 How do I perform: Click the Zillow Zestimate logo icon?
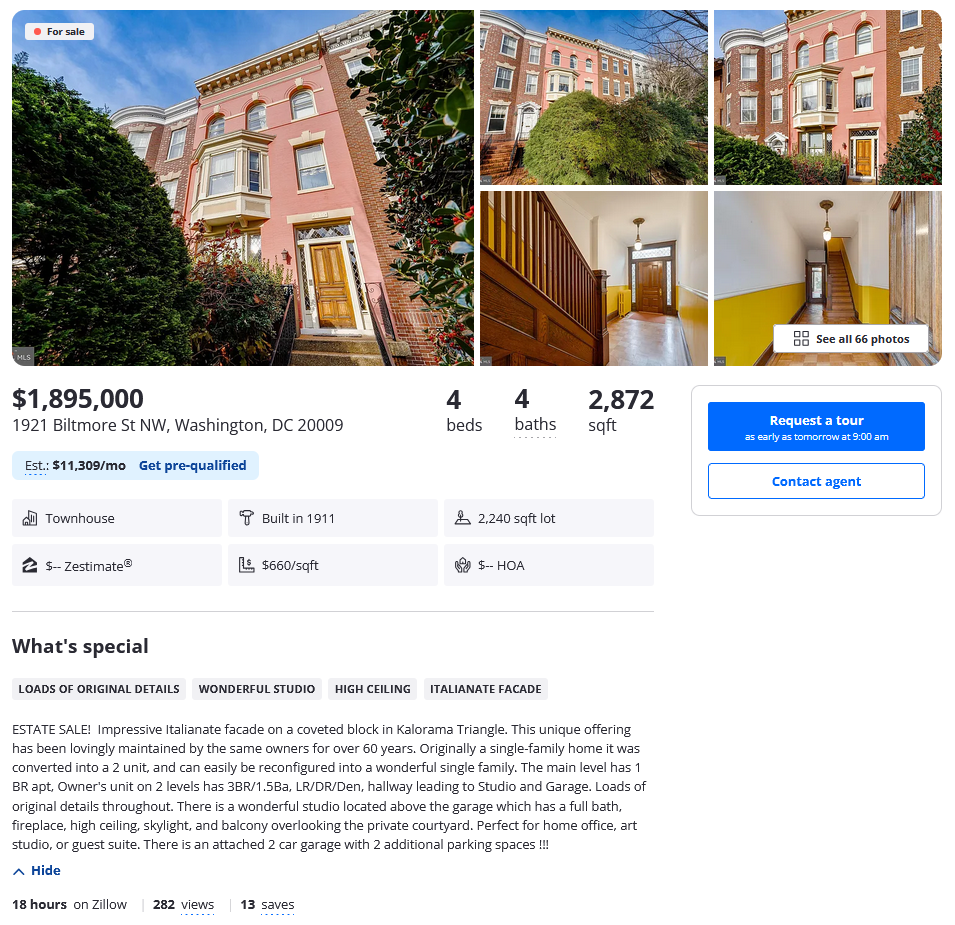pyautogui.click(x=30, y=566)
